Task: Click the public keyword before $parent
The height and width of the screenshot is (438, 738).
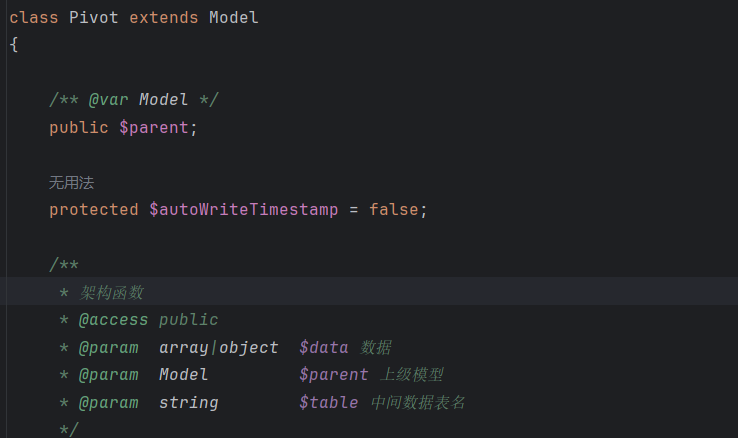Action: [x=79, y=127]
